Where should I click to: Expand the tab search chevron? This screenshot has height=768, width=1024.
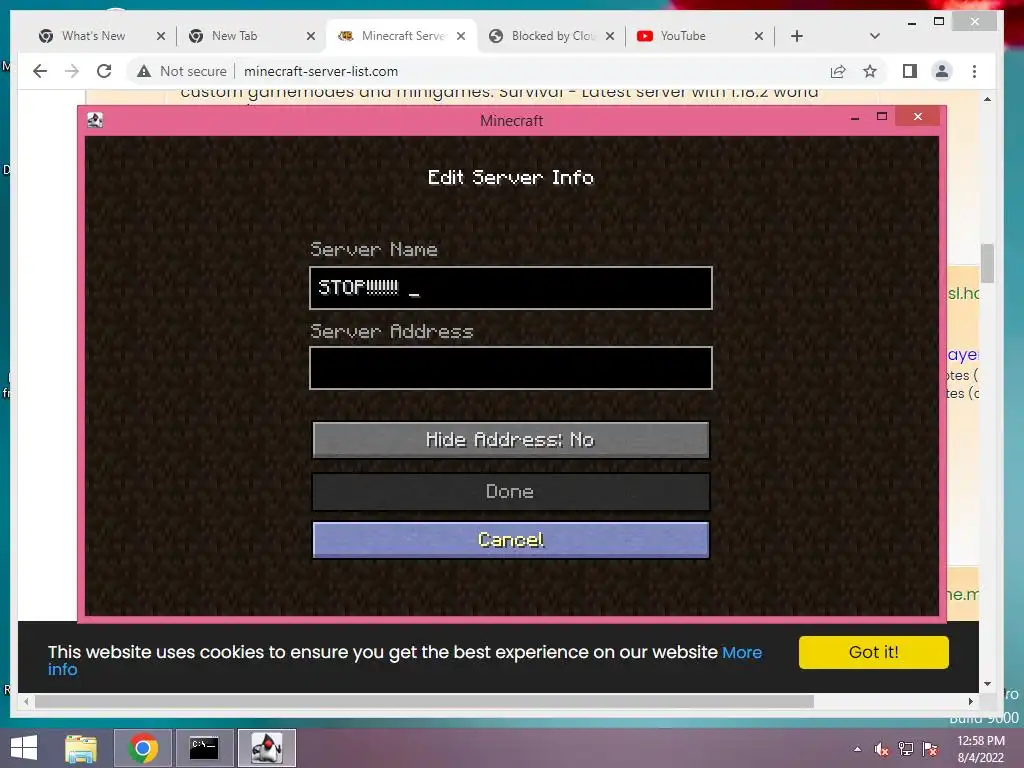pos(875,36)
